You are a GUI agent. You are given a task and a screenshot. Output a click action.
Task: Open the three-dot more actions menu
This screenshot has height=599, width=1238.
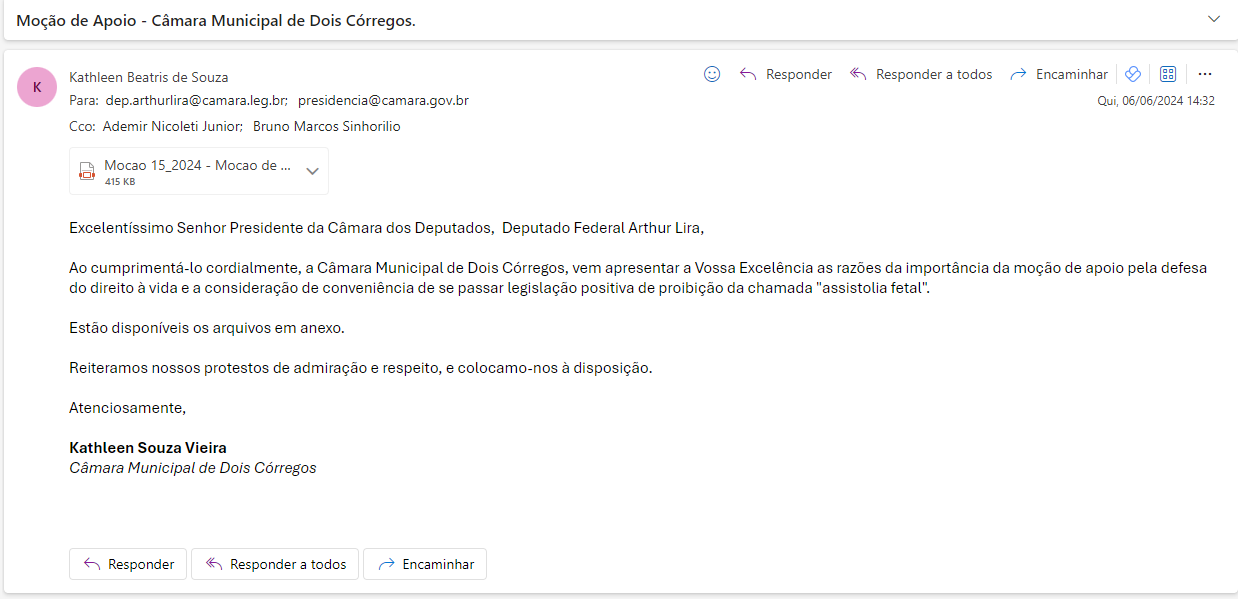(1205, 74)
